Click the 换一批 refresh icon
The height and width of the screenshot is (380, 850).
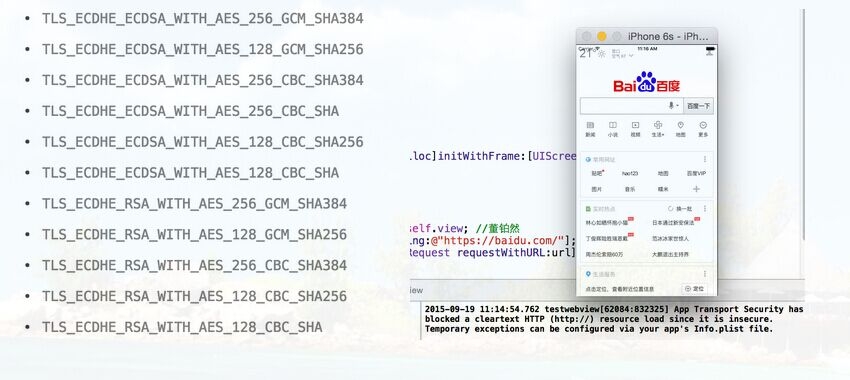click(x=671, y=209)
